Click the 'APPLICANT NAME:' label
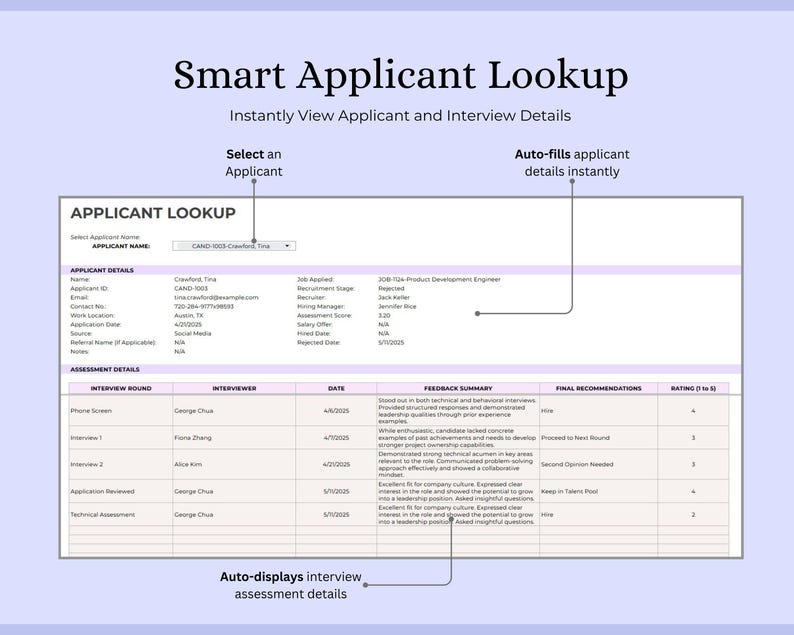Viewport: 794px width, 635px height. pos(121,246)
